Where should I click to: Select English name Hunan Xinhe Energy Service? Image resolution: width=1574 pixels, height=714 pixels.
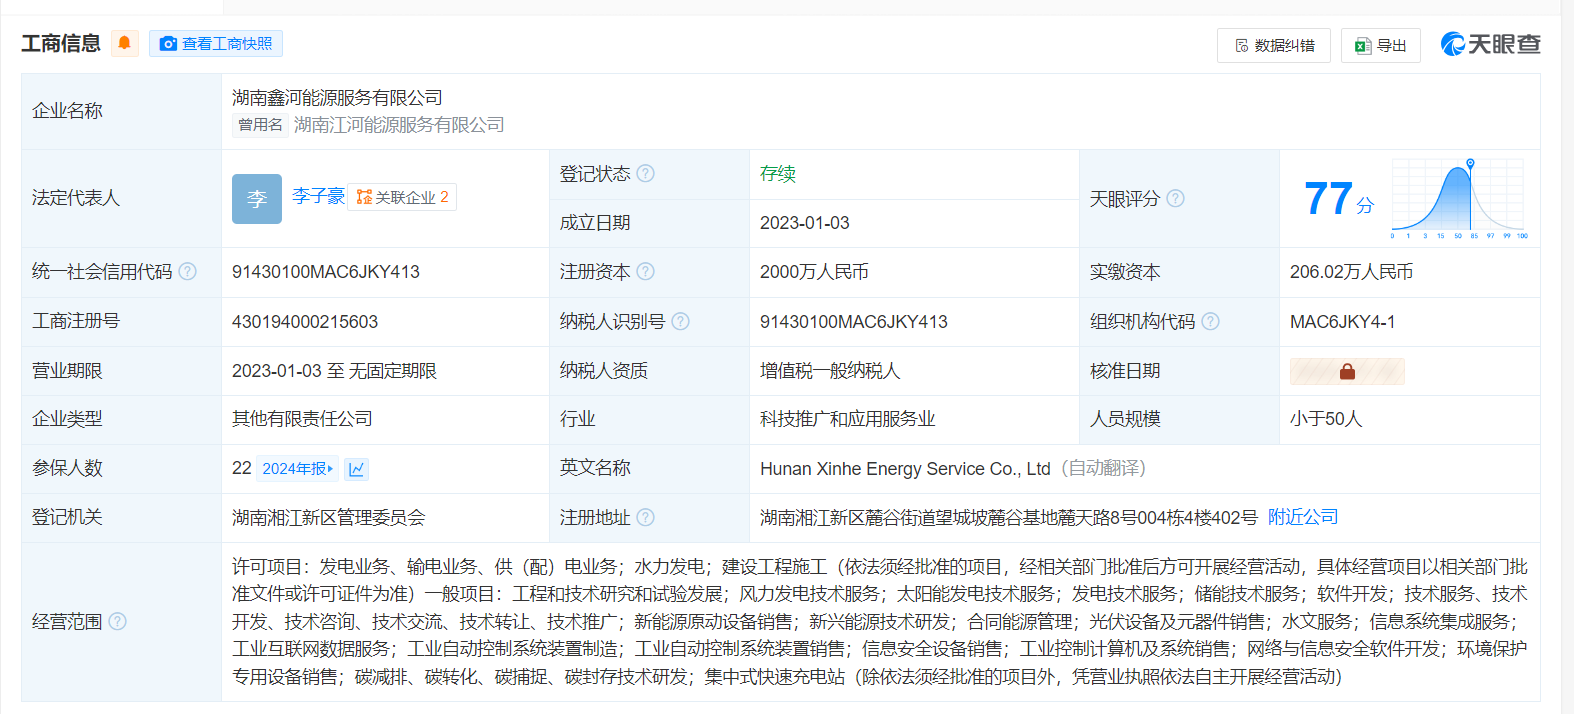point(905,469)
